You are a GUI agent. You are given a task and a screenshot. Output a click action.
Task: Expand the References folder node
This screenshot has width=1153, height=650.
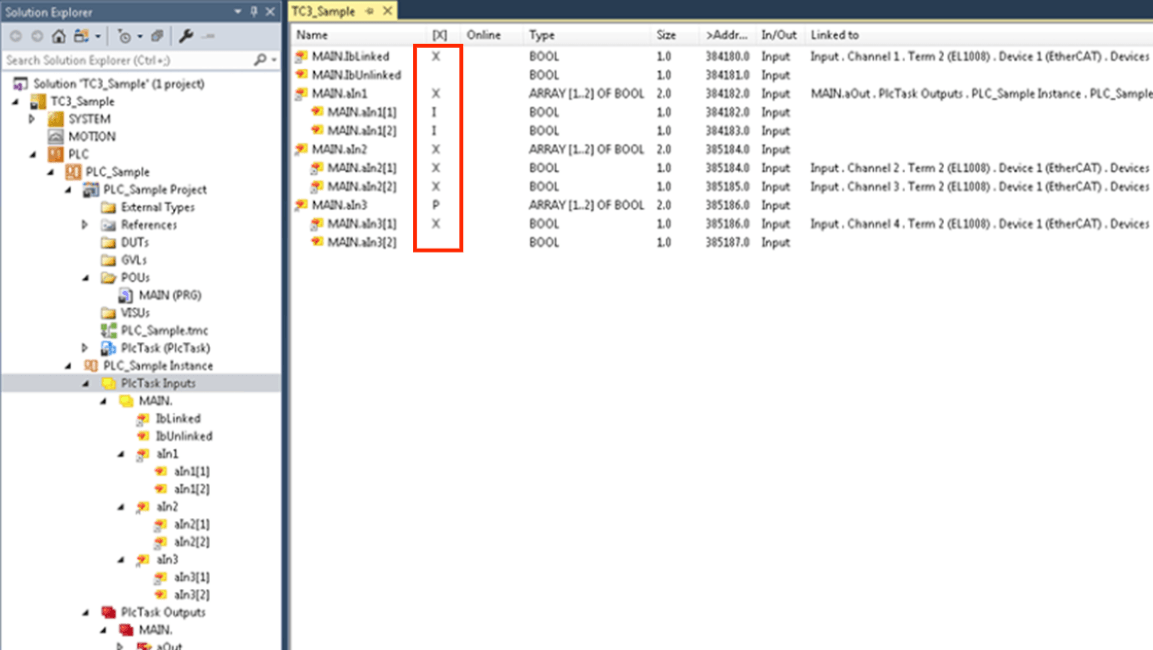point(86,225)
